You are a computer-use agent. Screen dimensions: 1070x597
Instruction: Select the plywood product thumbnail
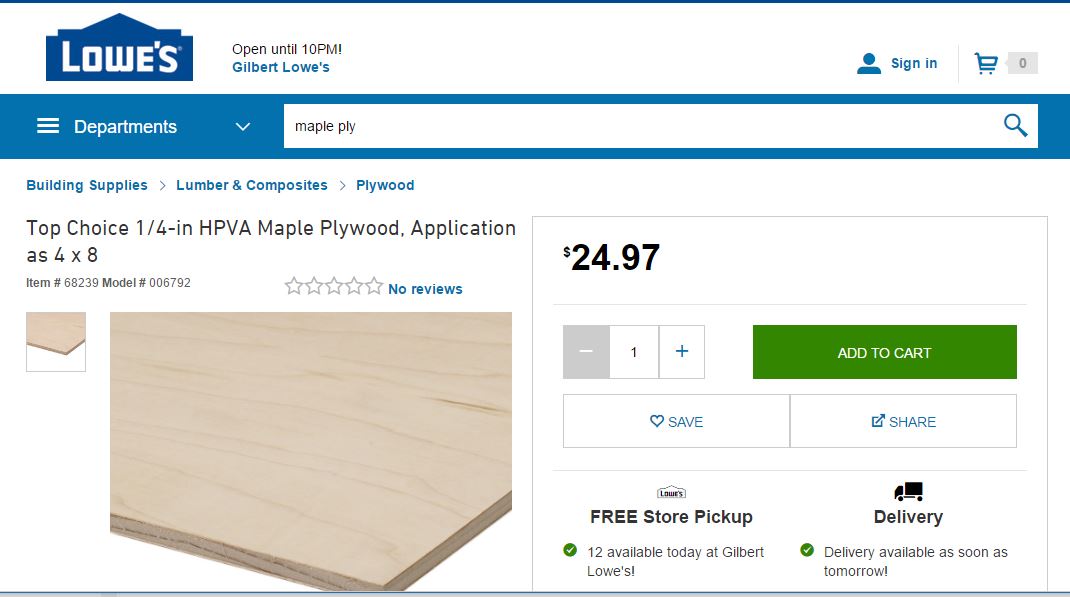tap(55, 341)
